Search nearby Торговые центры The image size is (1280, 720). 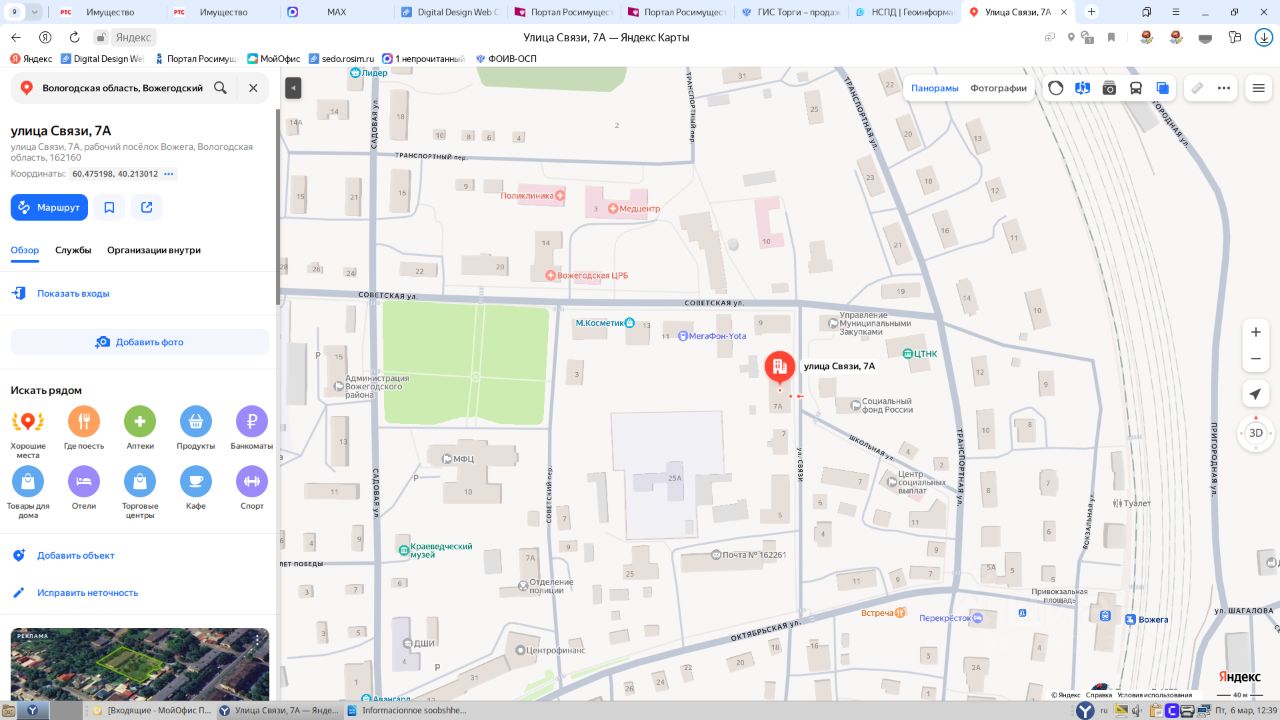pyautogui.click(x=140, y=493)
